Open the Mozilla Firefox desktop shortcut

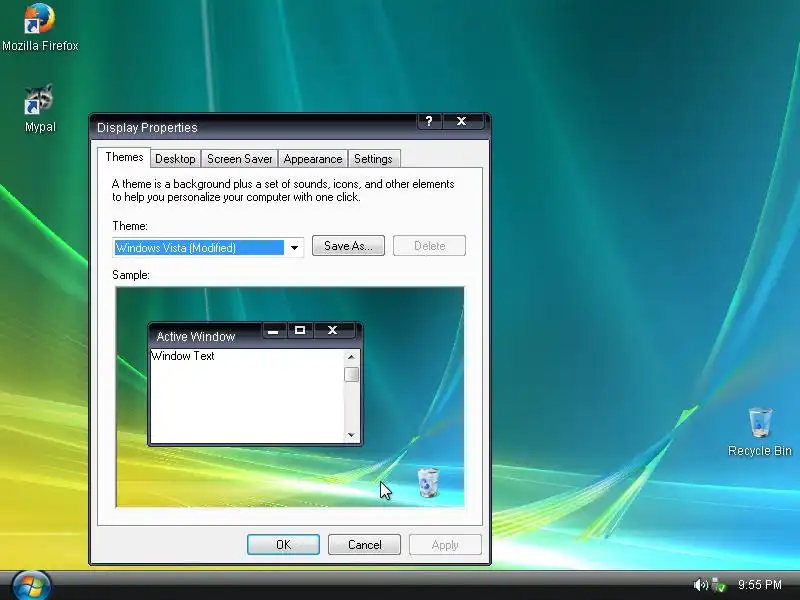40,28
